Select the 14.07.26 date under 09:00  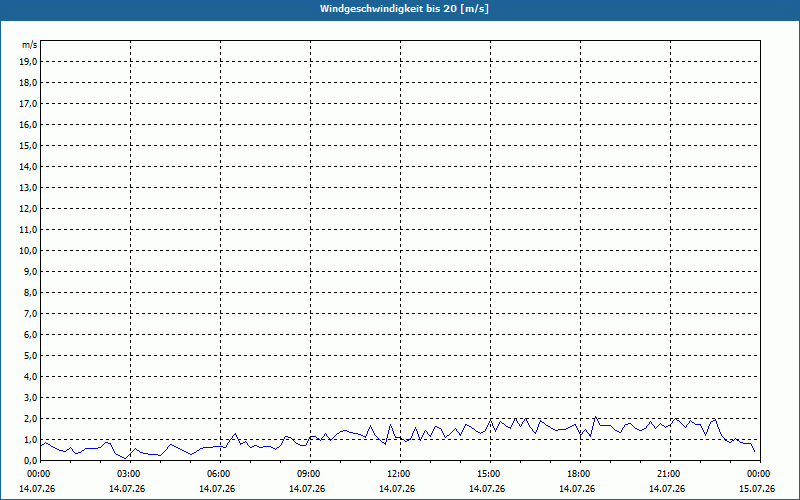coord(307,489)
